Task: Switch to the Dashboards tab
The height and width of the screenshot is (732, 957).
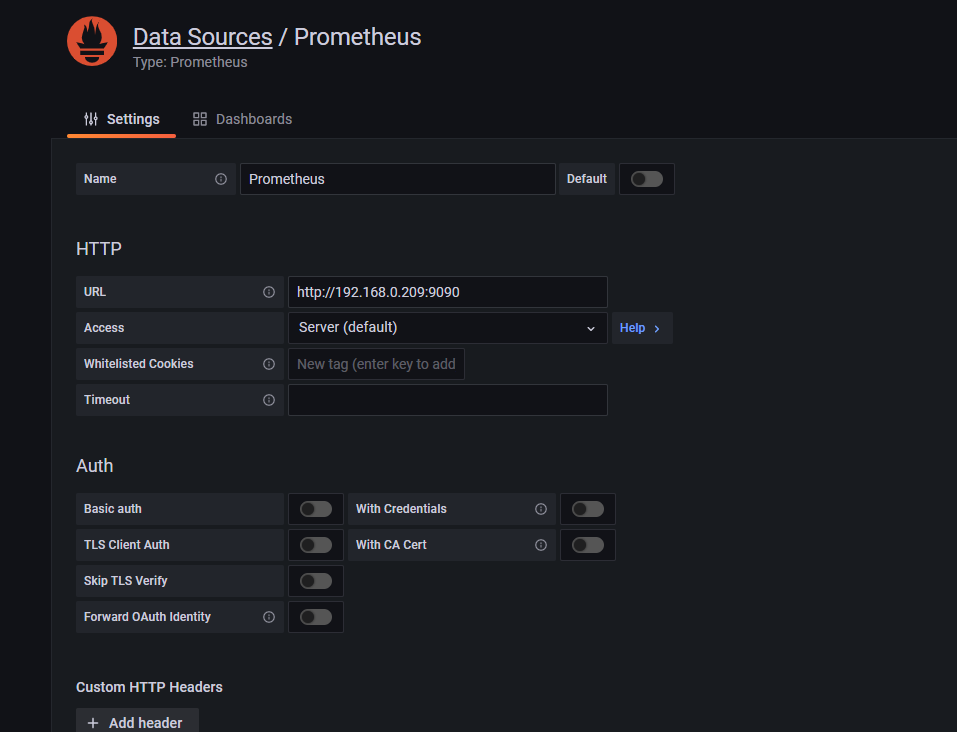Action: 242,119
